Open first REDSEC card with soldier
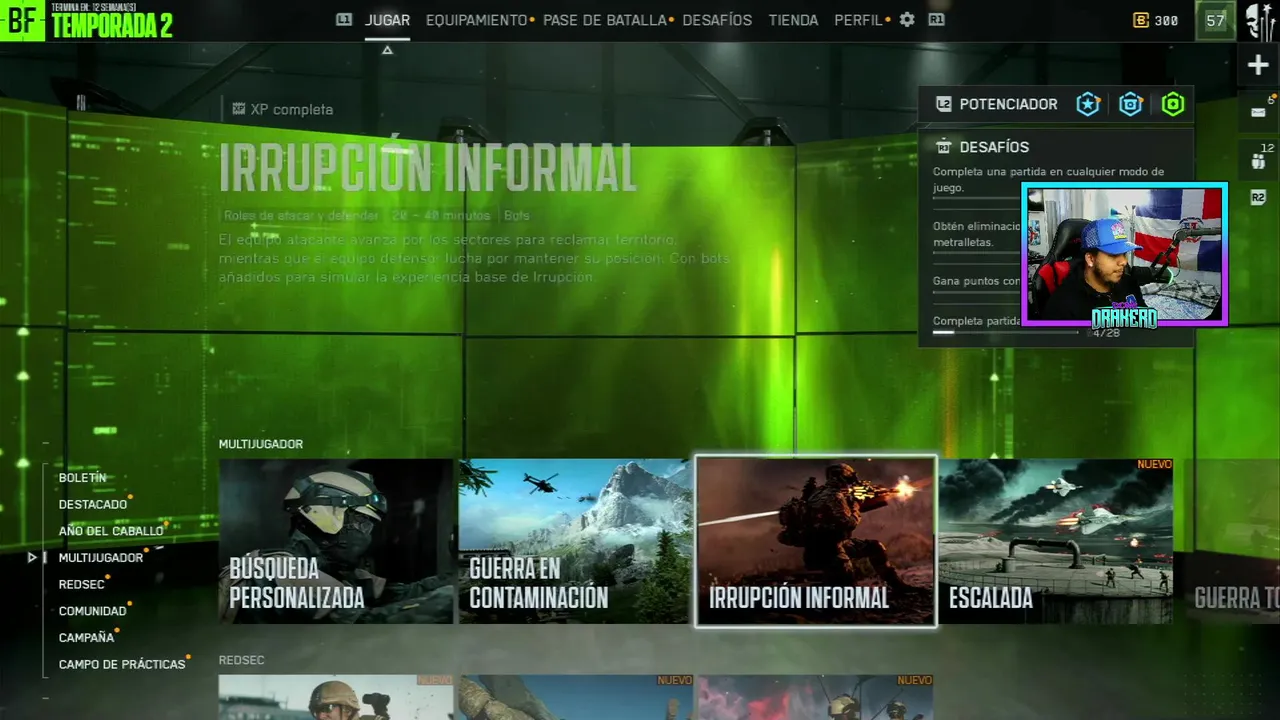This screenshot has height=720, width=1280. click(336, 697)
